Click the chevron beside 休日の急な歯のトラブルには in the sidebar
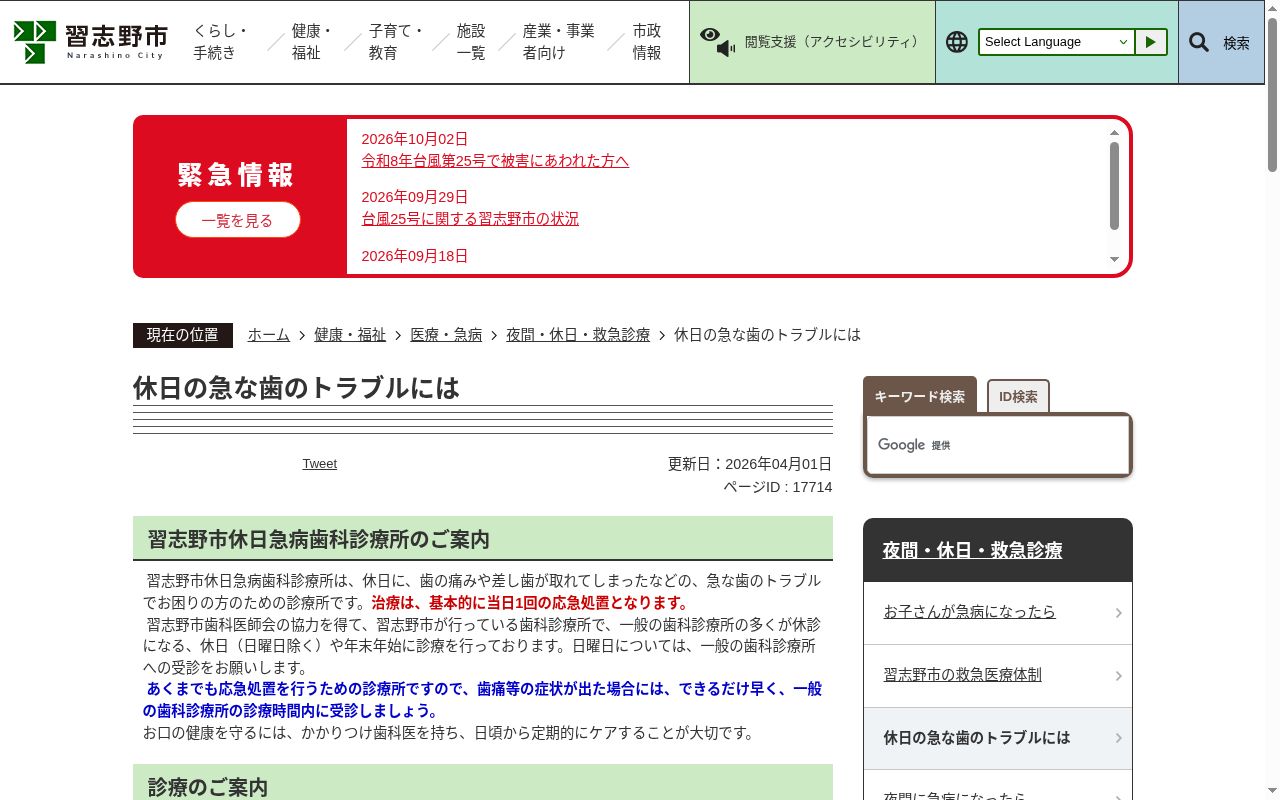This screenshot has height=800, width=1280. coord(1118,738)
